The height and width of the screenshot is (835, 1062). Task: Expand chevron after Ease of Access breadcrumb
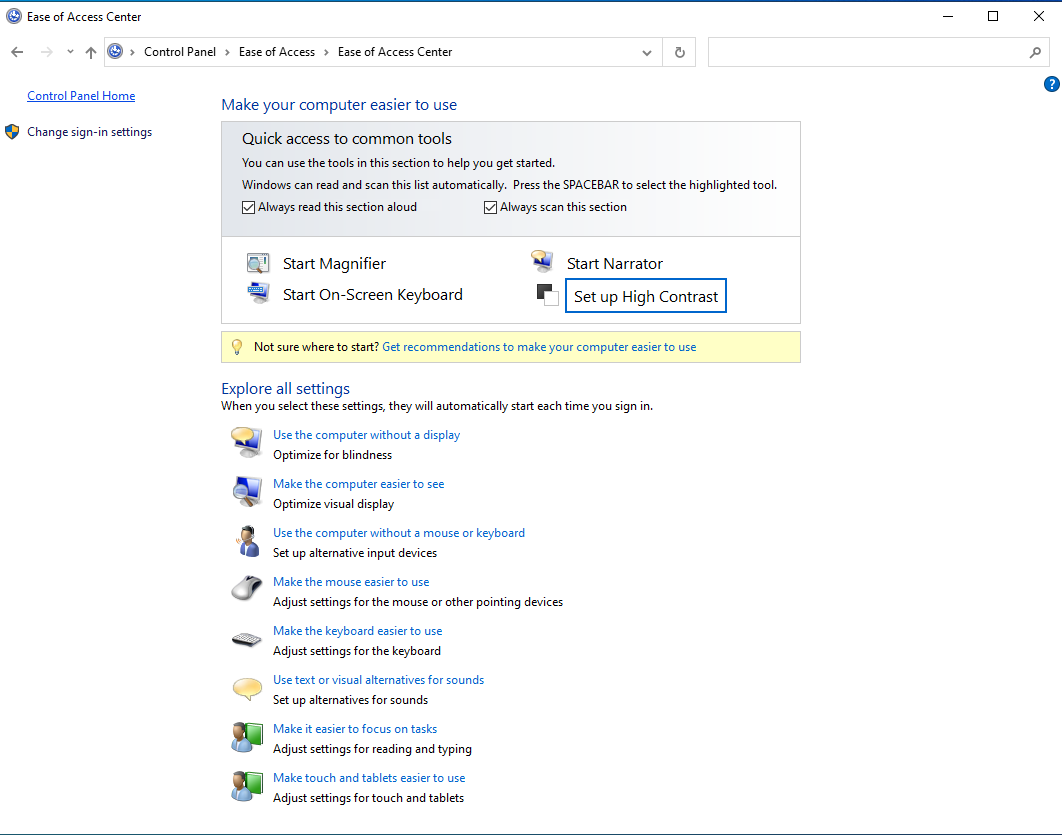click(x=326, y=52)
